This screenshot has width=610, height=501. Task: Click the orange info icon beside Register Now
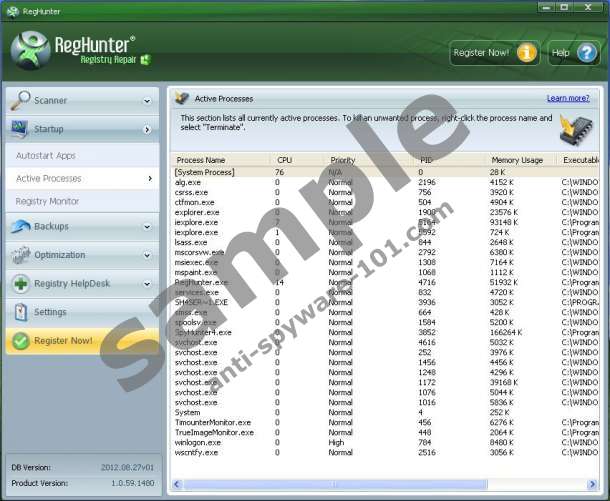[527, 52]
